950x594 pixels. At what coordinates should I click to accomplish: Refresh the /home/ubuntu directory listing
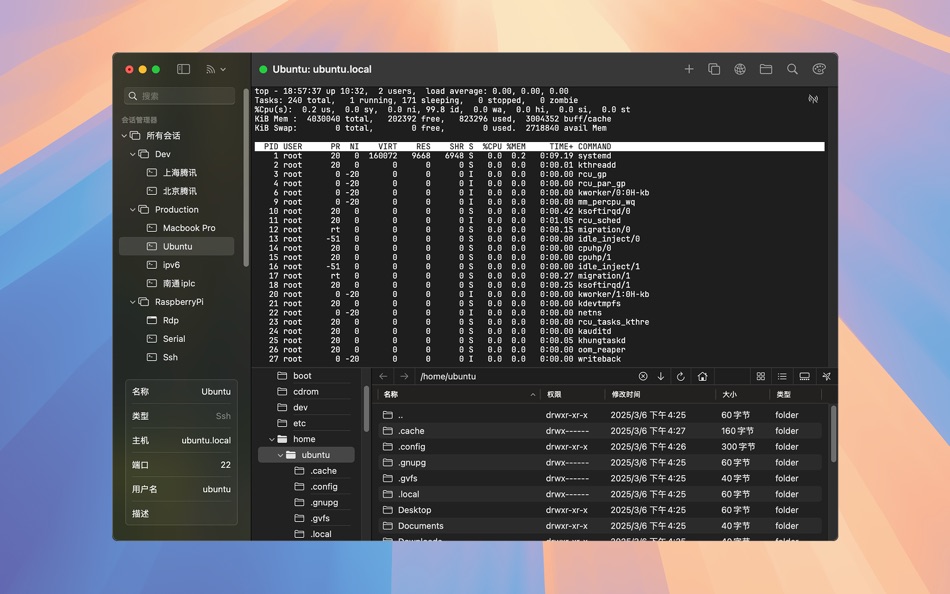pos(680,376)
